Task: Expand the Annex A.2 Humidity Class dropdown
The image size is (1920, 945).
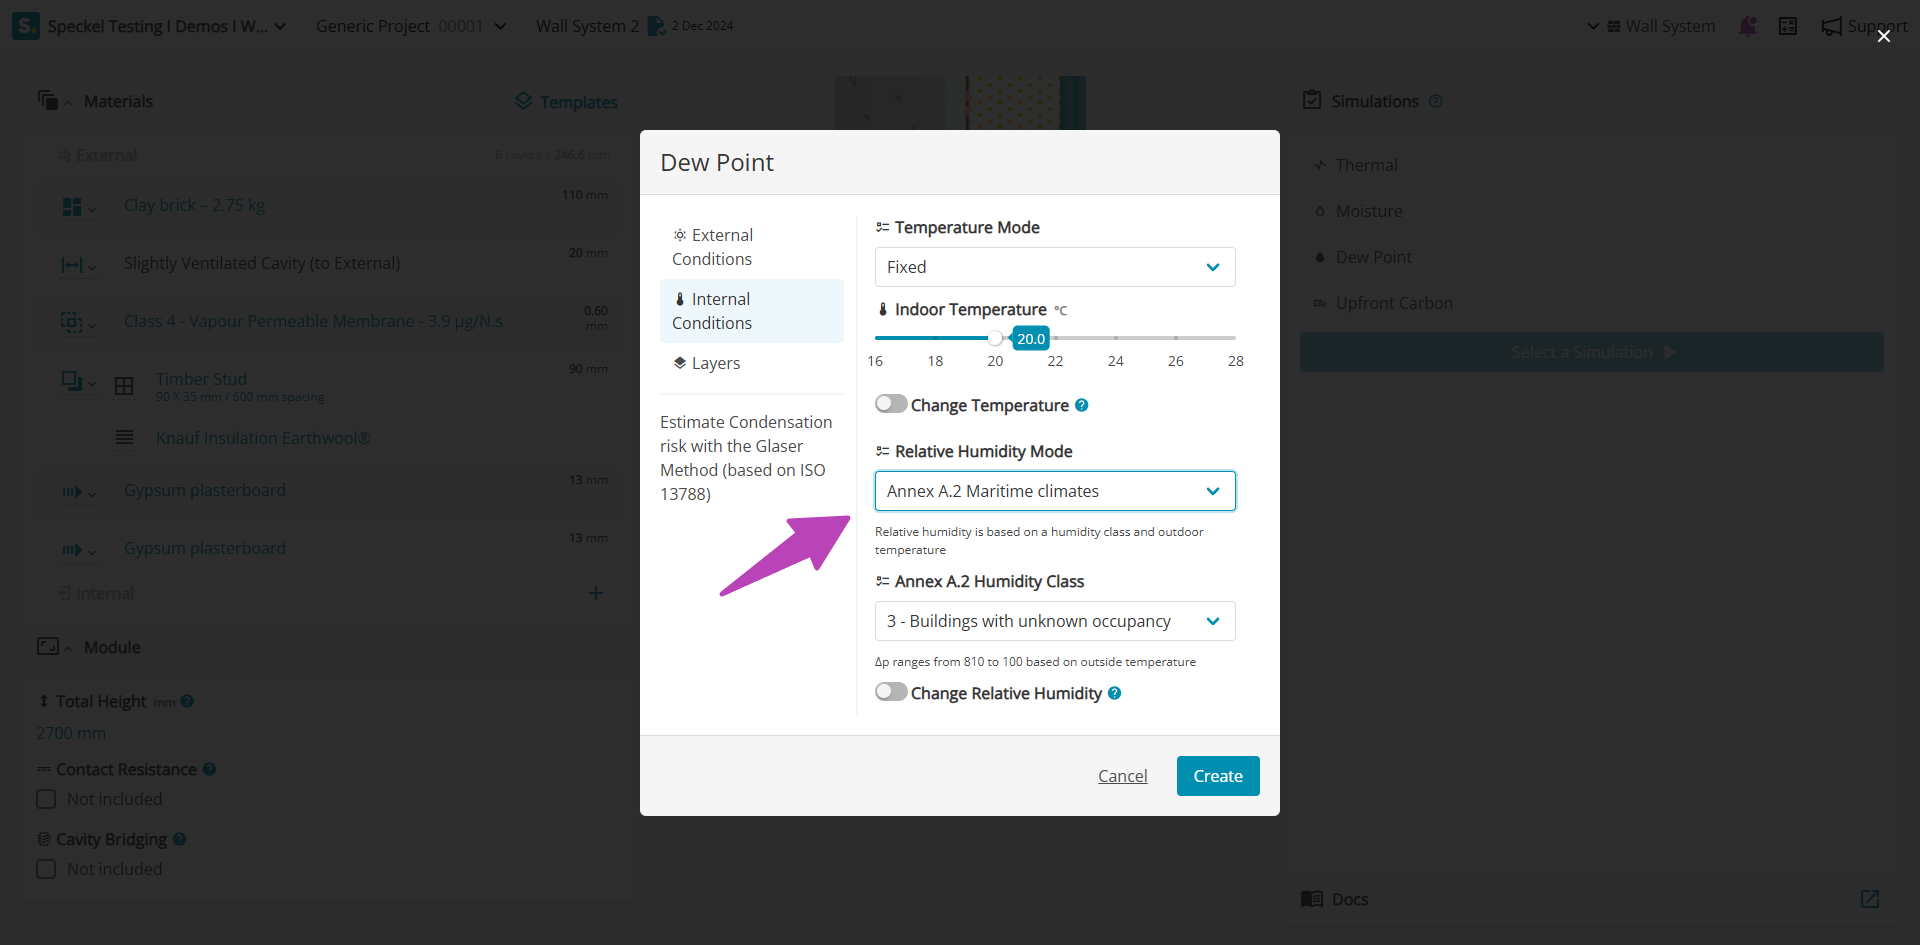Action: [x=1055, y=621]
